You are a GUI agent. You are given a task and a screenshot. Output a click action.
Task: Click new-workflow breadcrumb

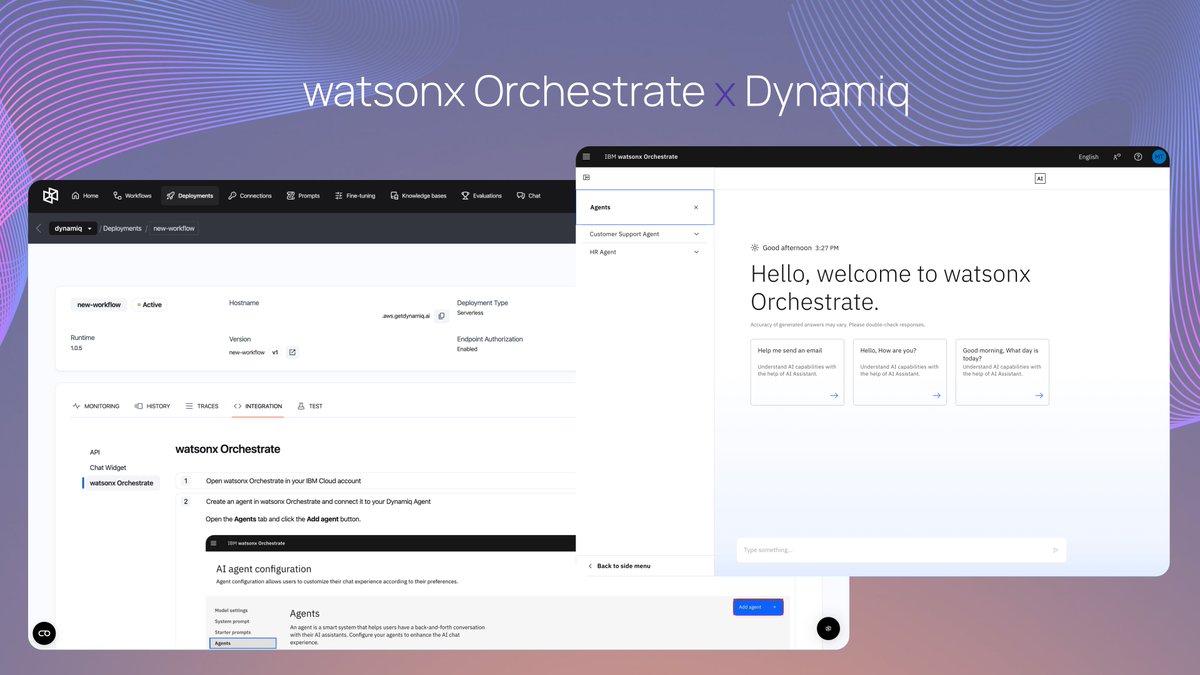(174, 228)
